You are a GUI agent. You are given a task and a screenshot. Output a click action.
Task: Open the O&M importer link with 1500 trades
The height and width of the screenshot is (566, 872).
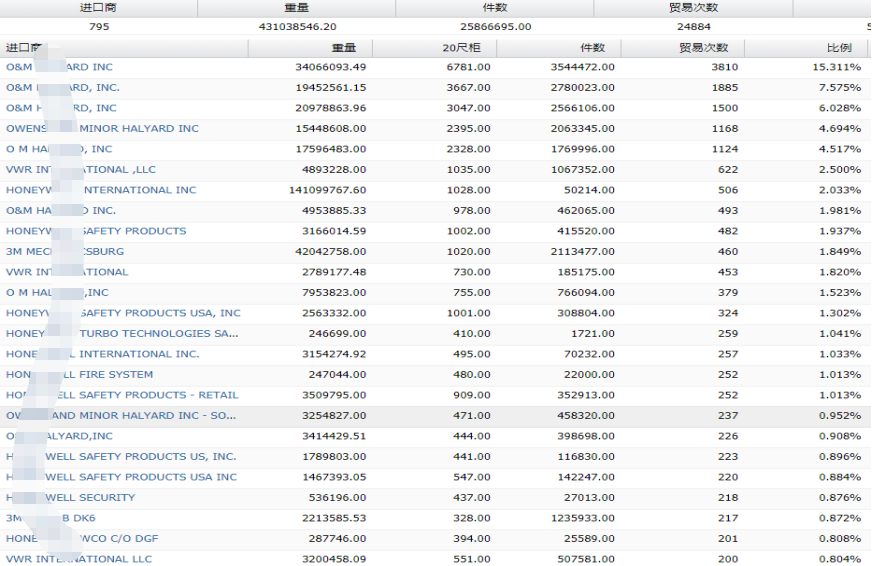pos(61,108)
